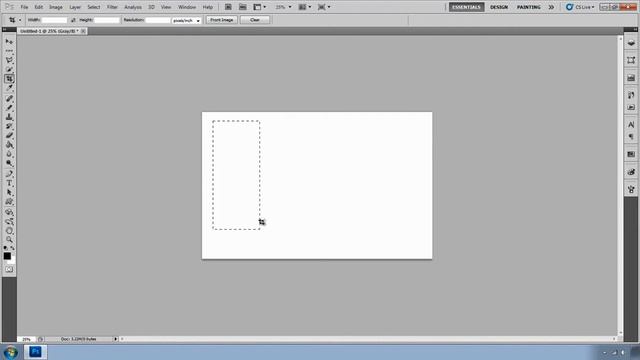The image size is (640, 360).
Task: Select the Eraser tool
Action: [x=9, y=136]
